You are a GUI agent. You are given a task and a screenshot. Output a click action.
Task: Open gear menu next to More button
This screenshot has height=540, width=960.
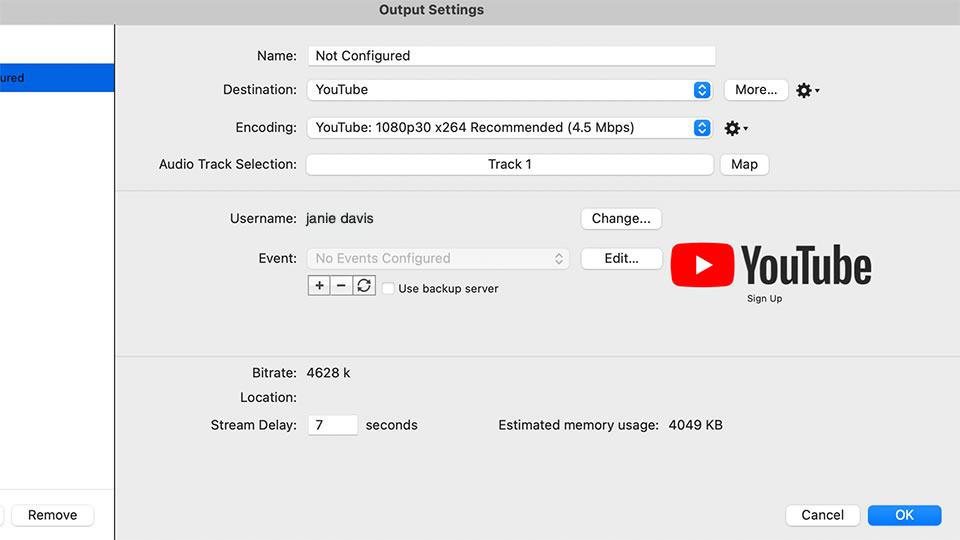point(808,91)
